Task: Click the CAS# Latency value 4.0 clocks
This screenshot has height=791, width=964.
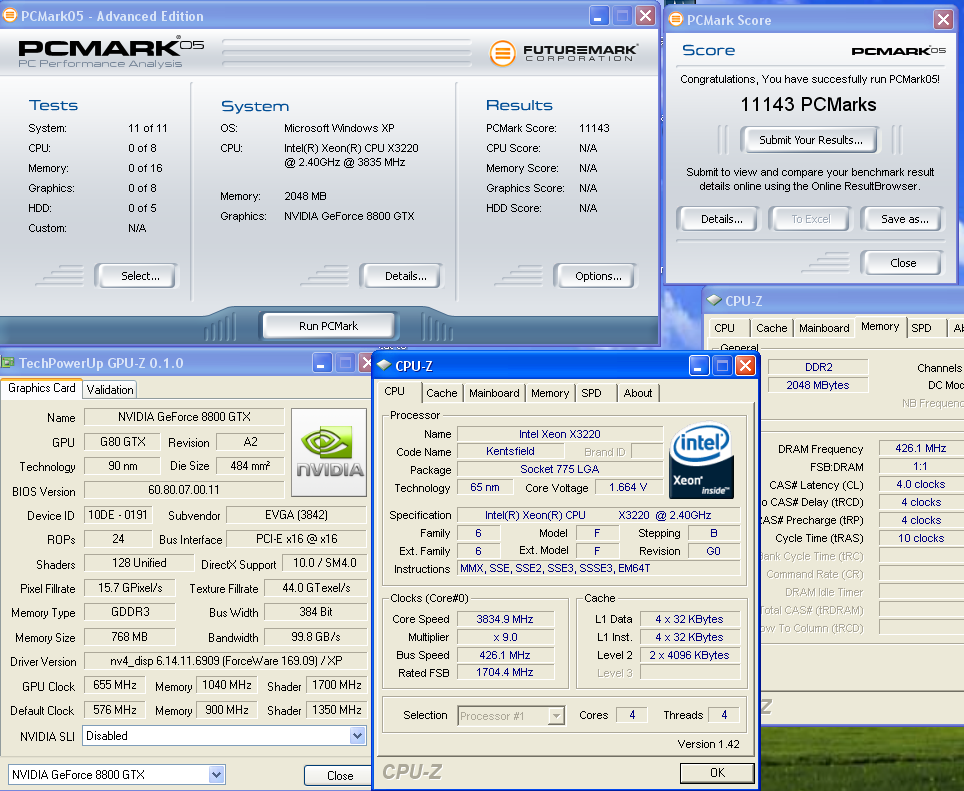Action: 921,484
